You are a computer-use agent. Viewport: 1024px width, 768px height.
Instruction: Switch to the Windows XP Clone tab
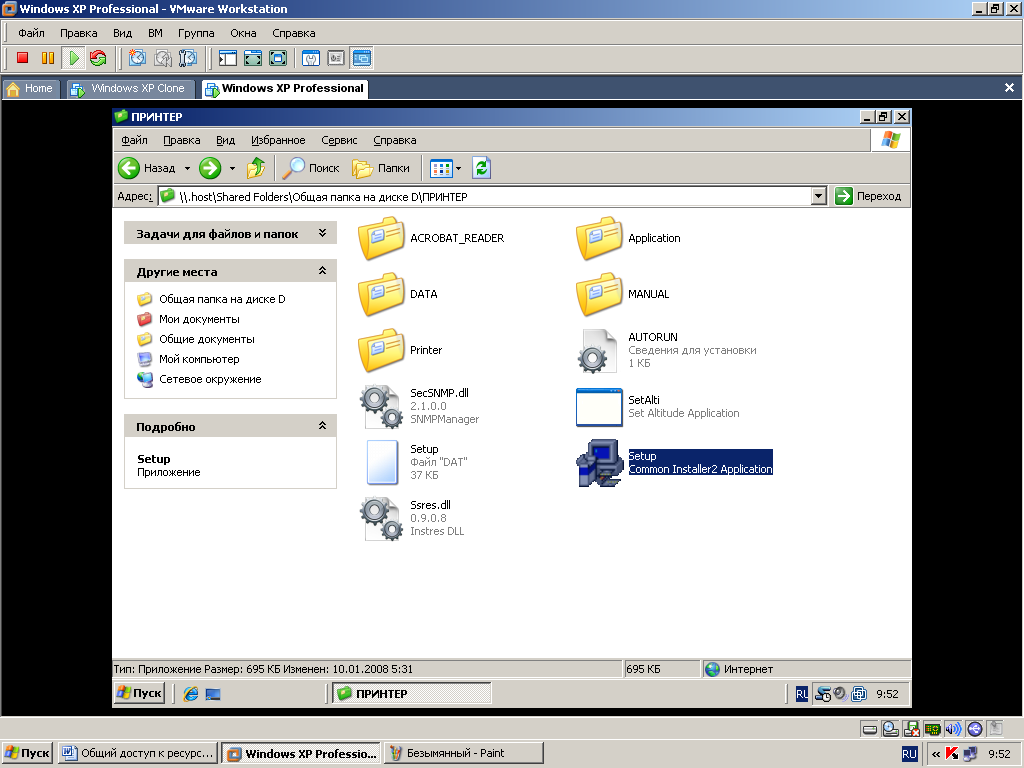[x=129, y=88]
